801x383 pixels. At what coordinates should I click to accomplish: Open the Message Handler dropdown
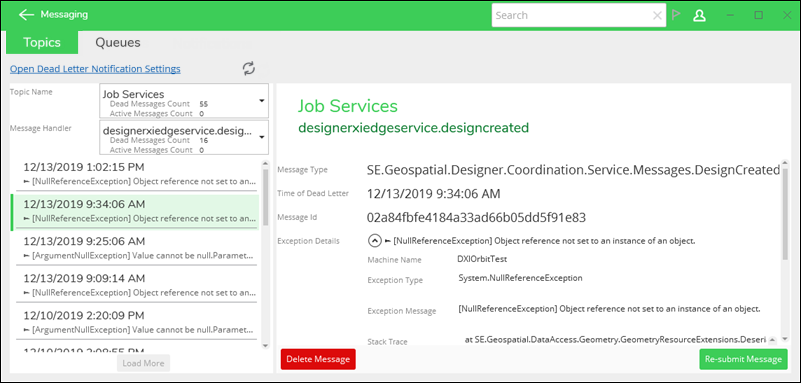coord(184,137)
